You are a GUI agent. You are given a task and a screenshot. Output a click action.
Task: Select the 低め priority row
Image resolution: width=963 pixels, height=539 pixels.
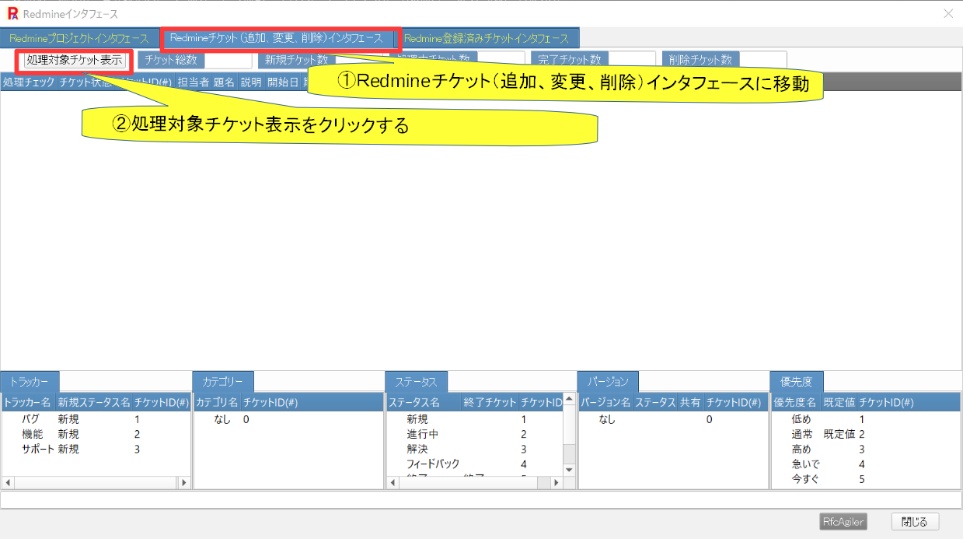coord(866,419)
